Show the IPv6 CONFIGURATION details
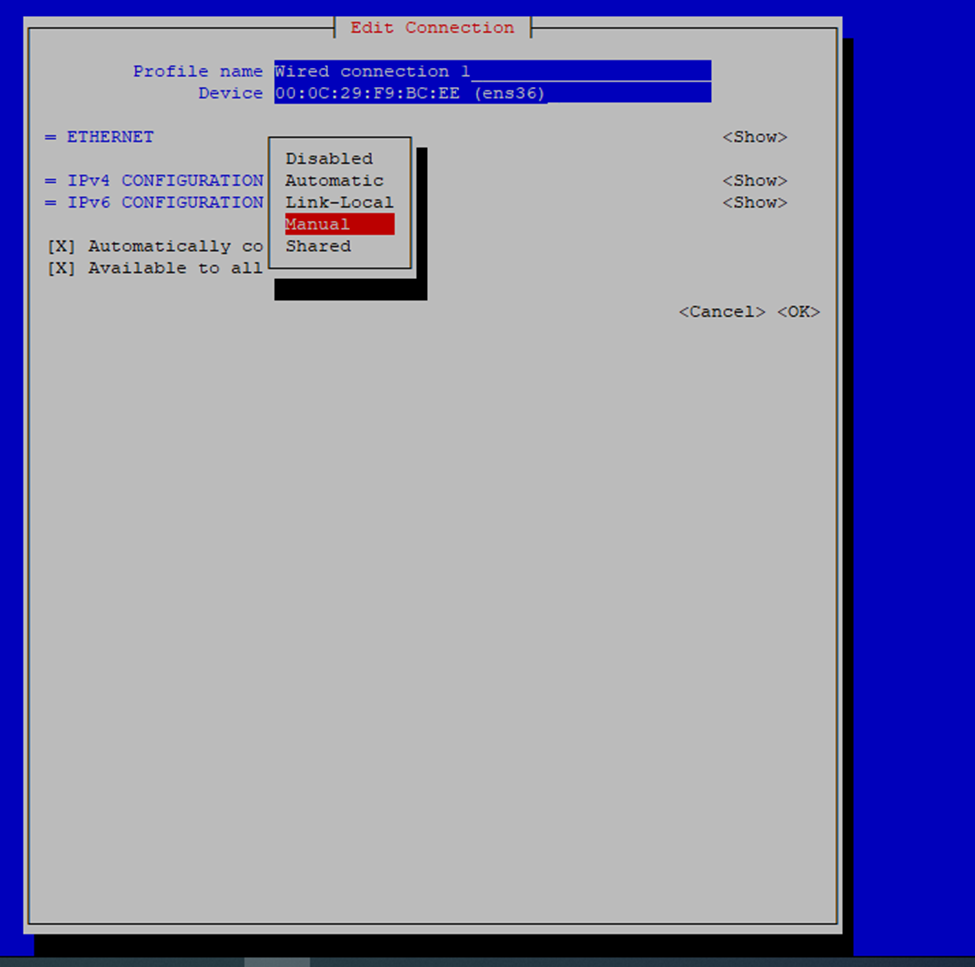This screenshot has height=967, width=975. click(x=754, y=203)
